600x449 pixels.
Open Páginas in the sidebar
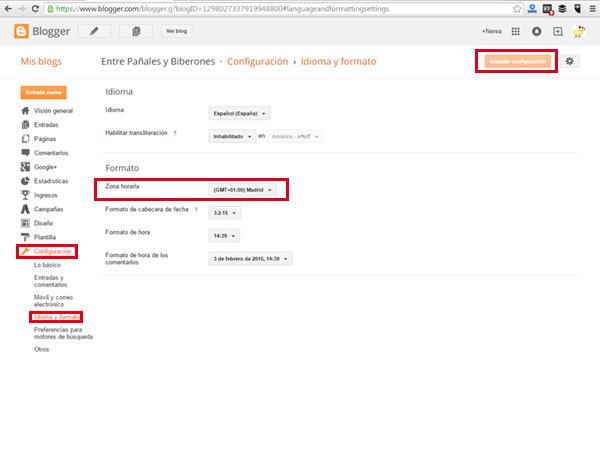(45, 139)
